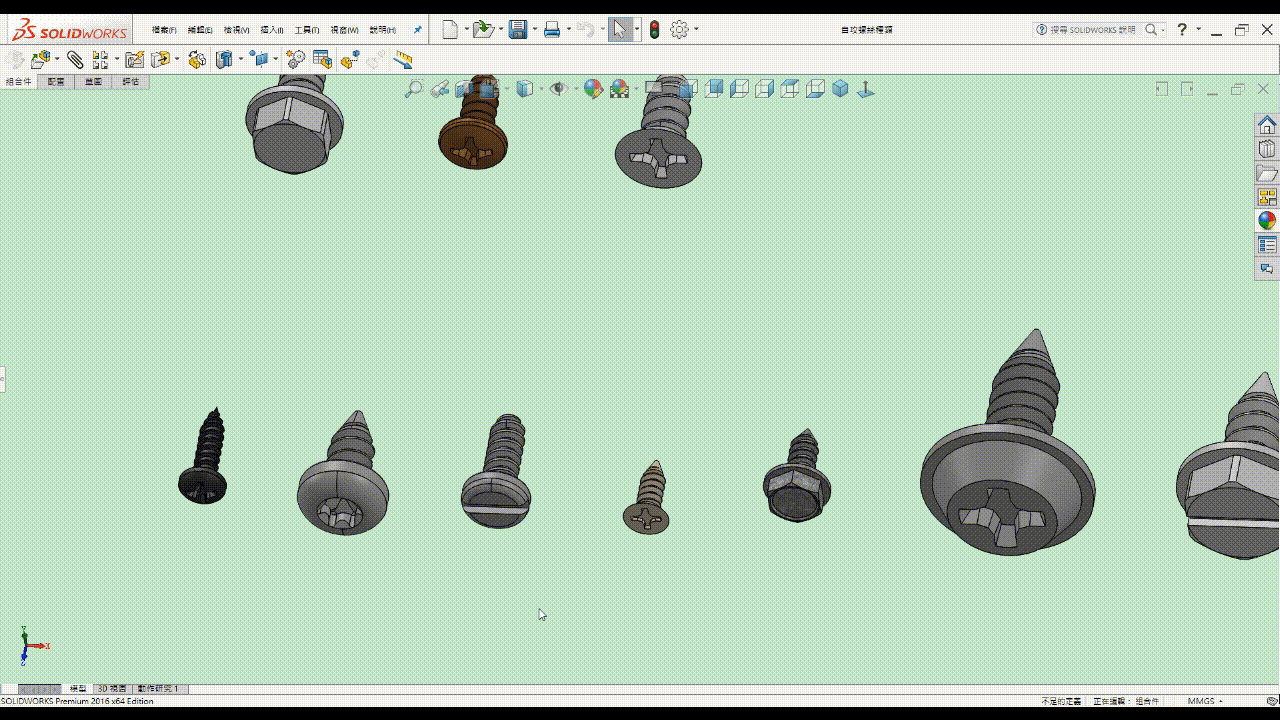Click the Home icon in task pane
The height and width of the screenshot is (720, 1280).
[1267, 125]
